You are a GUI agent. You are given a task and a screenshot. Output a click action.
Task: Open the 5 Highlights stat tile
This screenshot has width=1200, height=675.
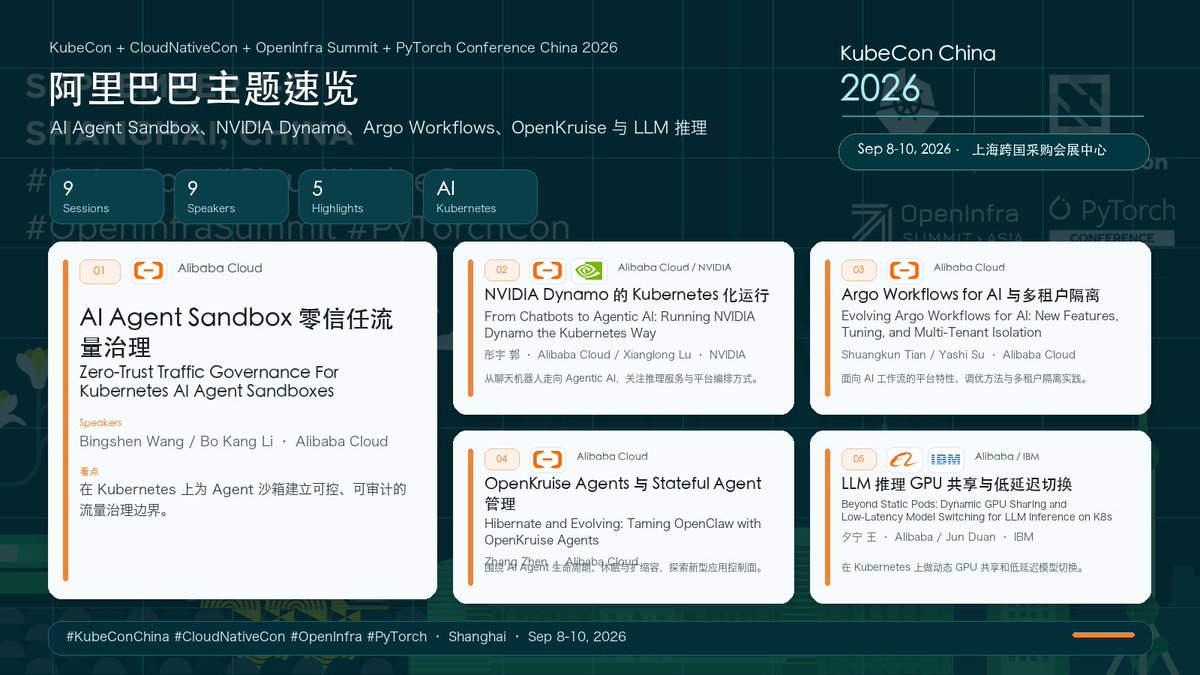355,196
